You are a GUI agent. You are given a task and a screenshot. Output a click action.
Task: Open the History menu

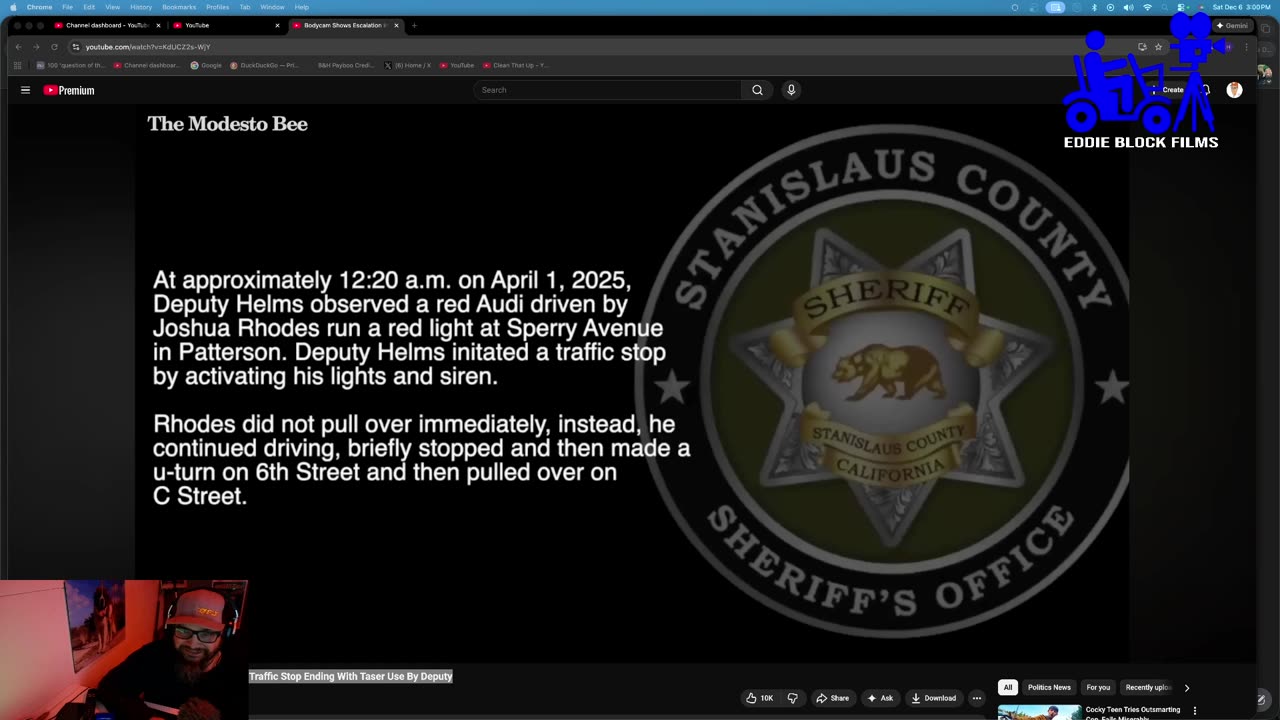coord(141,7)
